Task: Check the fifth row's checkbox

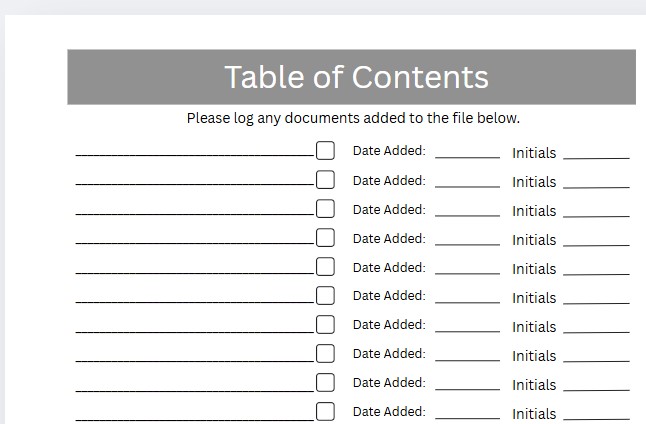Action: [325, 267]
